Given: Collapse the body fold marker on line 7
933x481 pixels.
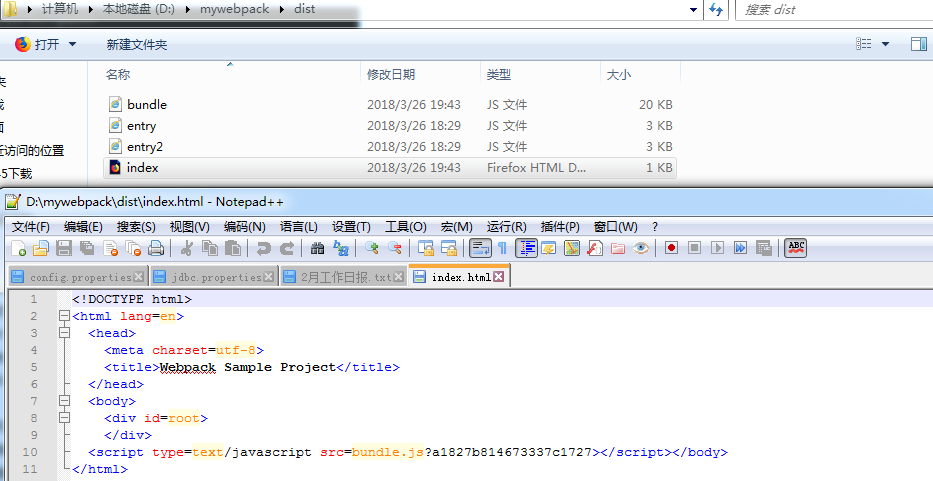Looking at the screenshot, I should [x=64, y=401].
